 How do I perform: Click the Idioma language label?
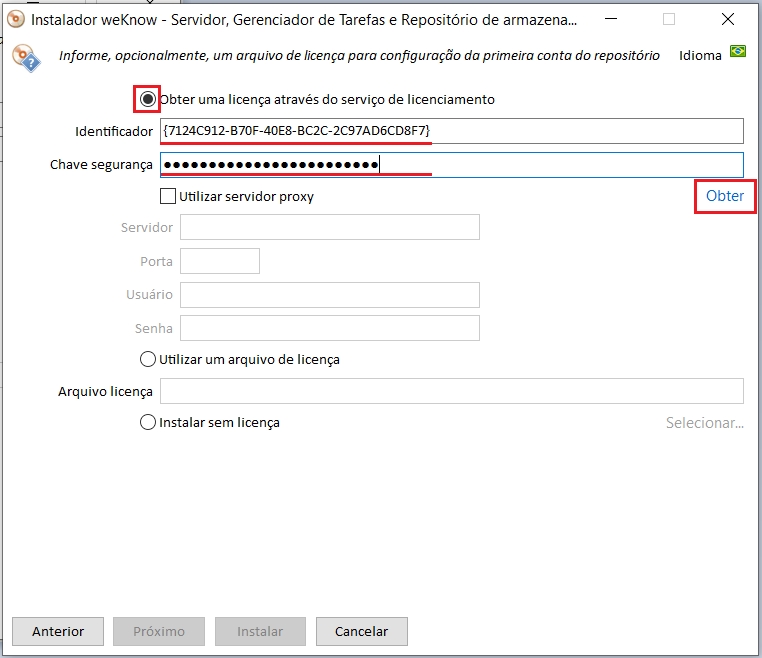(x=700, y=56)
